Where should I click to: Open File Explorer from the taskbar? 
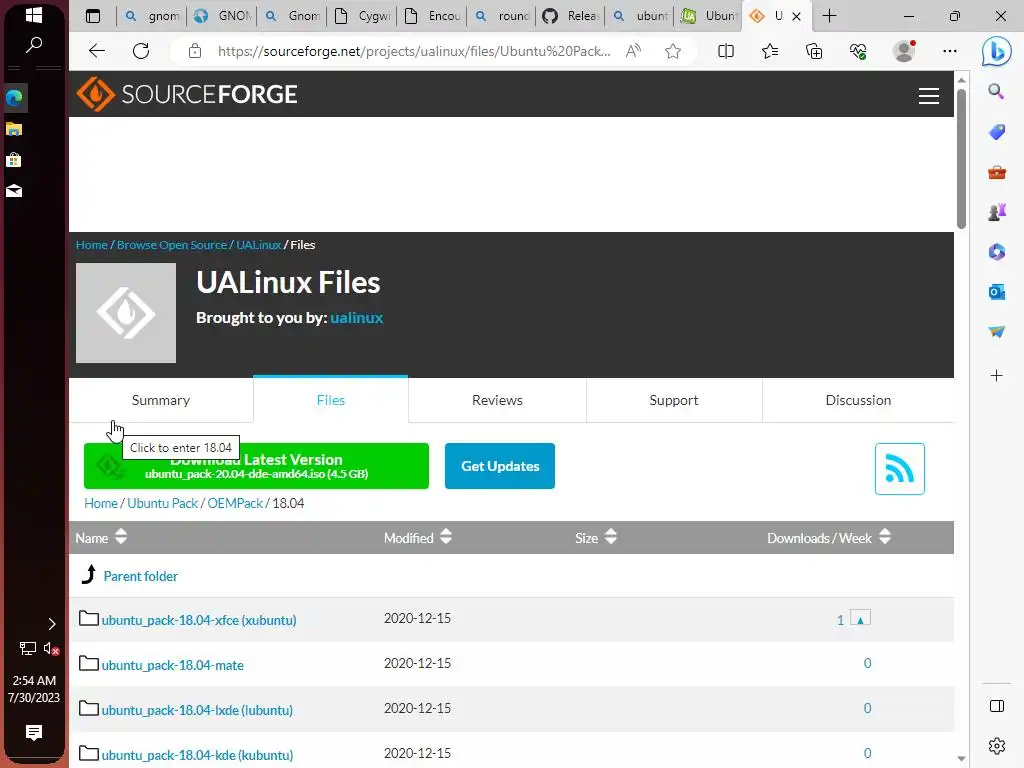pos(14,129)
